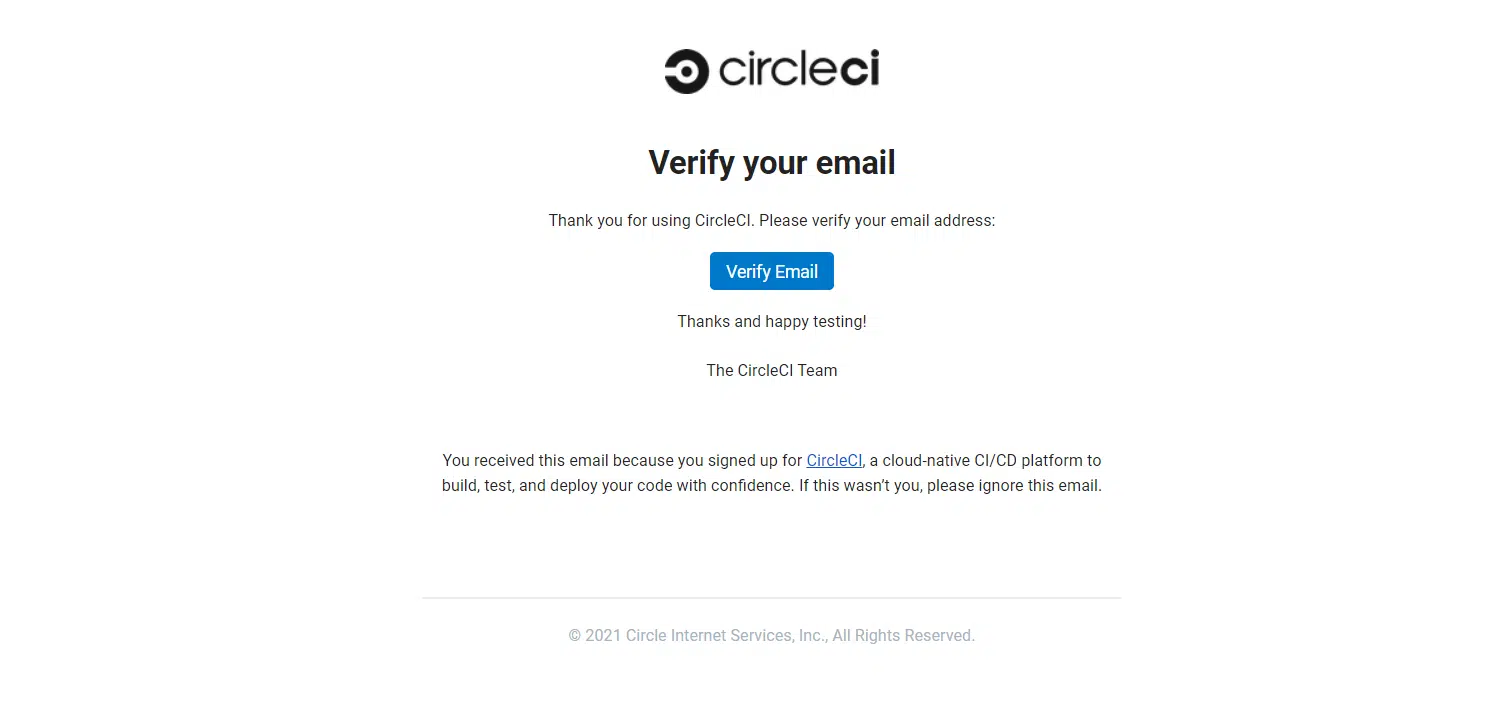The image size is (1499, 720).
Task: Click "Circle Internet Services, Inc." footer text
Action: tap(726, 635)
